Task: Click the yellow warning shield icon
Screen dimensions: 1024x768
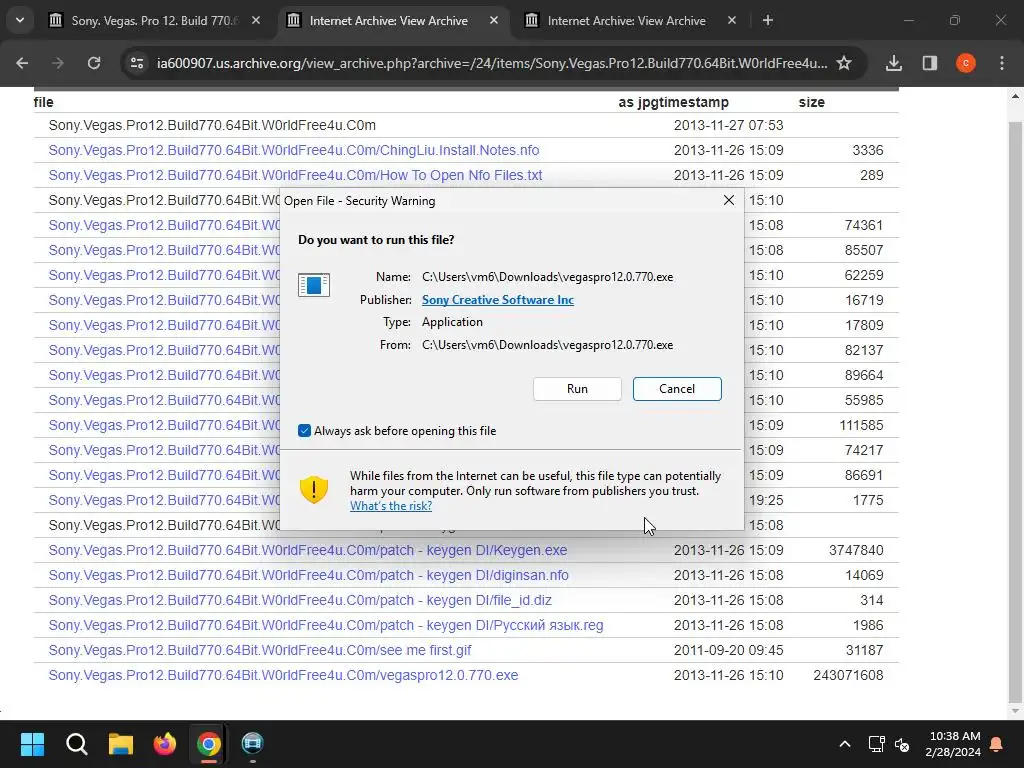Action: click(313, 489)
